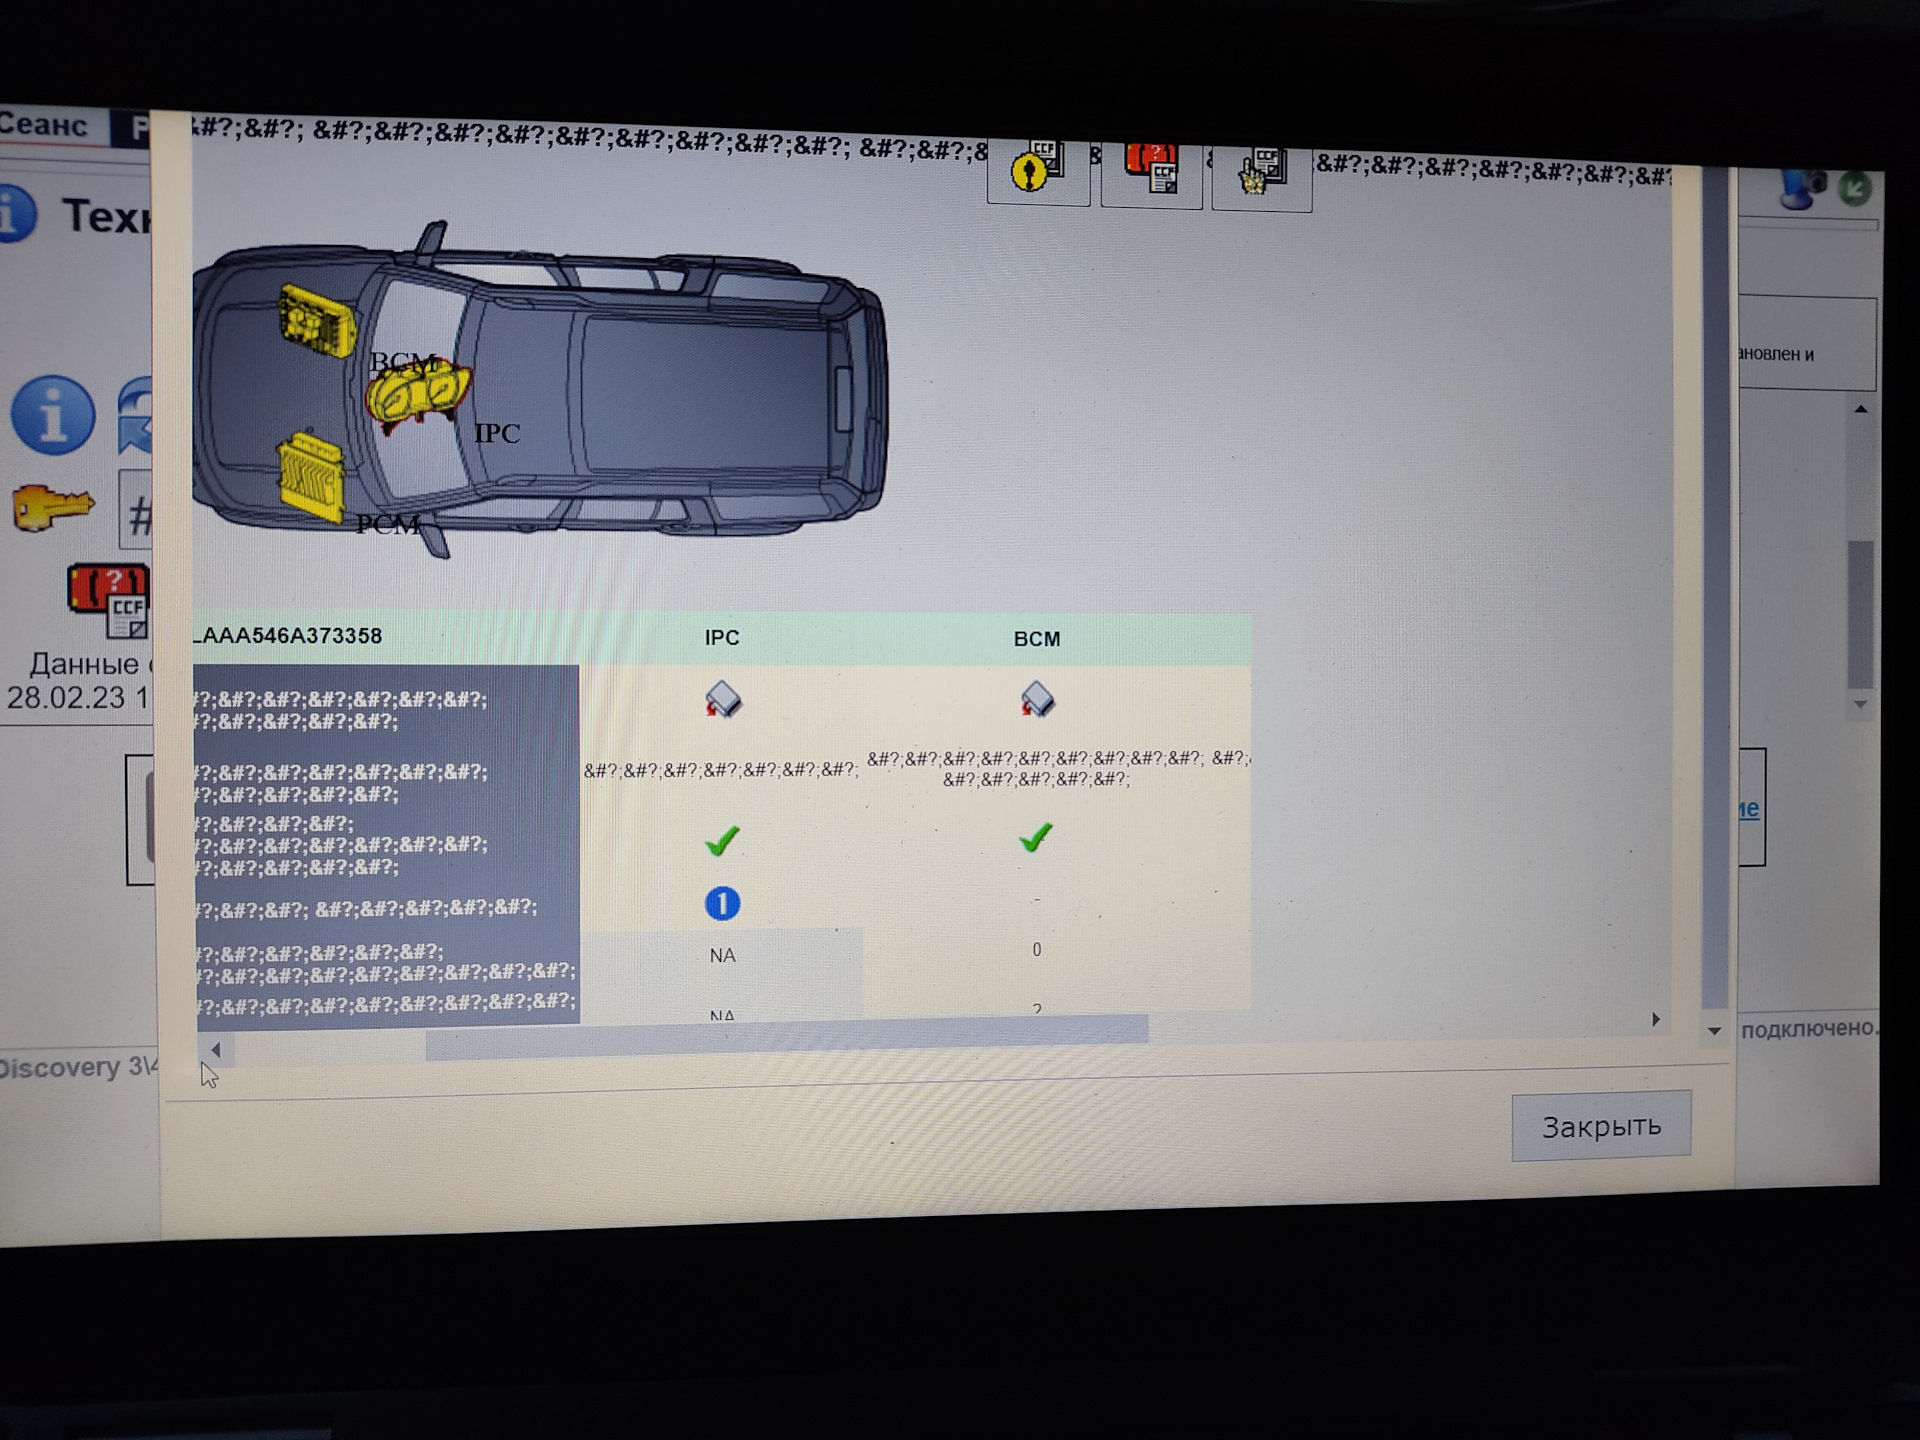Select the yellow engine-bay module on the car
1920x1440 pixels.
click(x=316, y=320)
